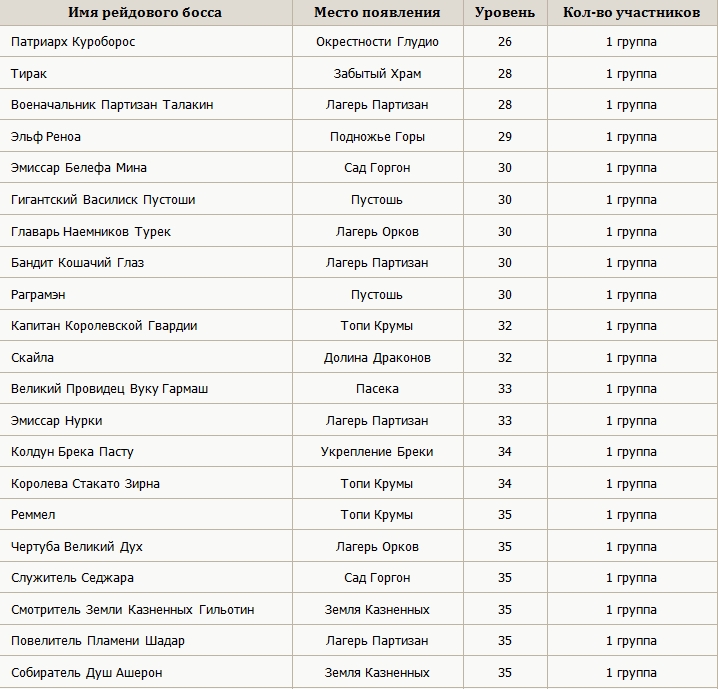Click the "Тирак" boss entry

29,74
